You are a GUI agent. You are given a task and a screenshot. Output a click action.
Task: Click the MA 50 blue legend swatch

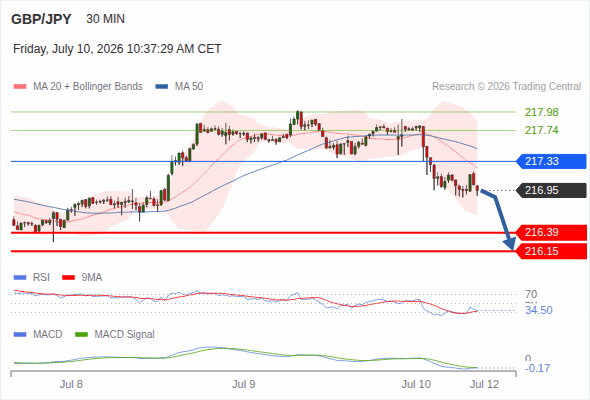pos(162,87)
